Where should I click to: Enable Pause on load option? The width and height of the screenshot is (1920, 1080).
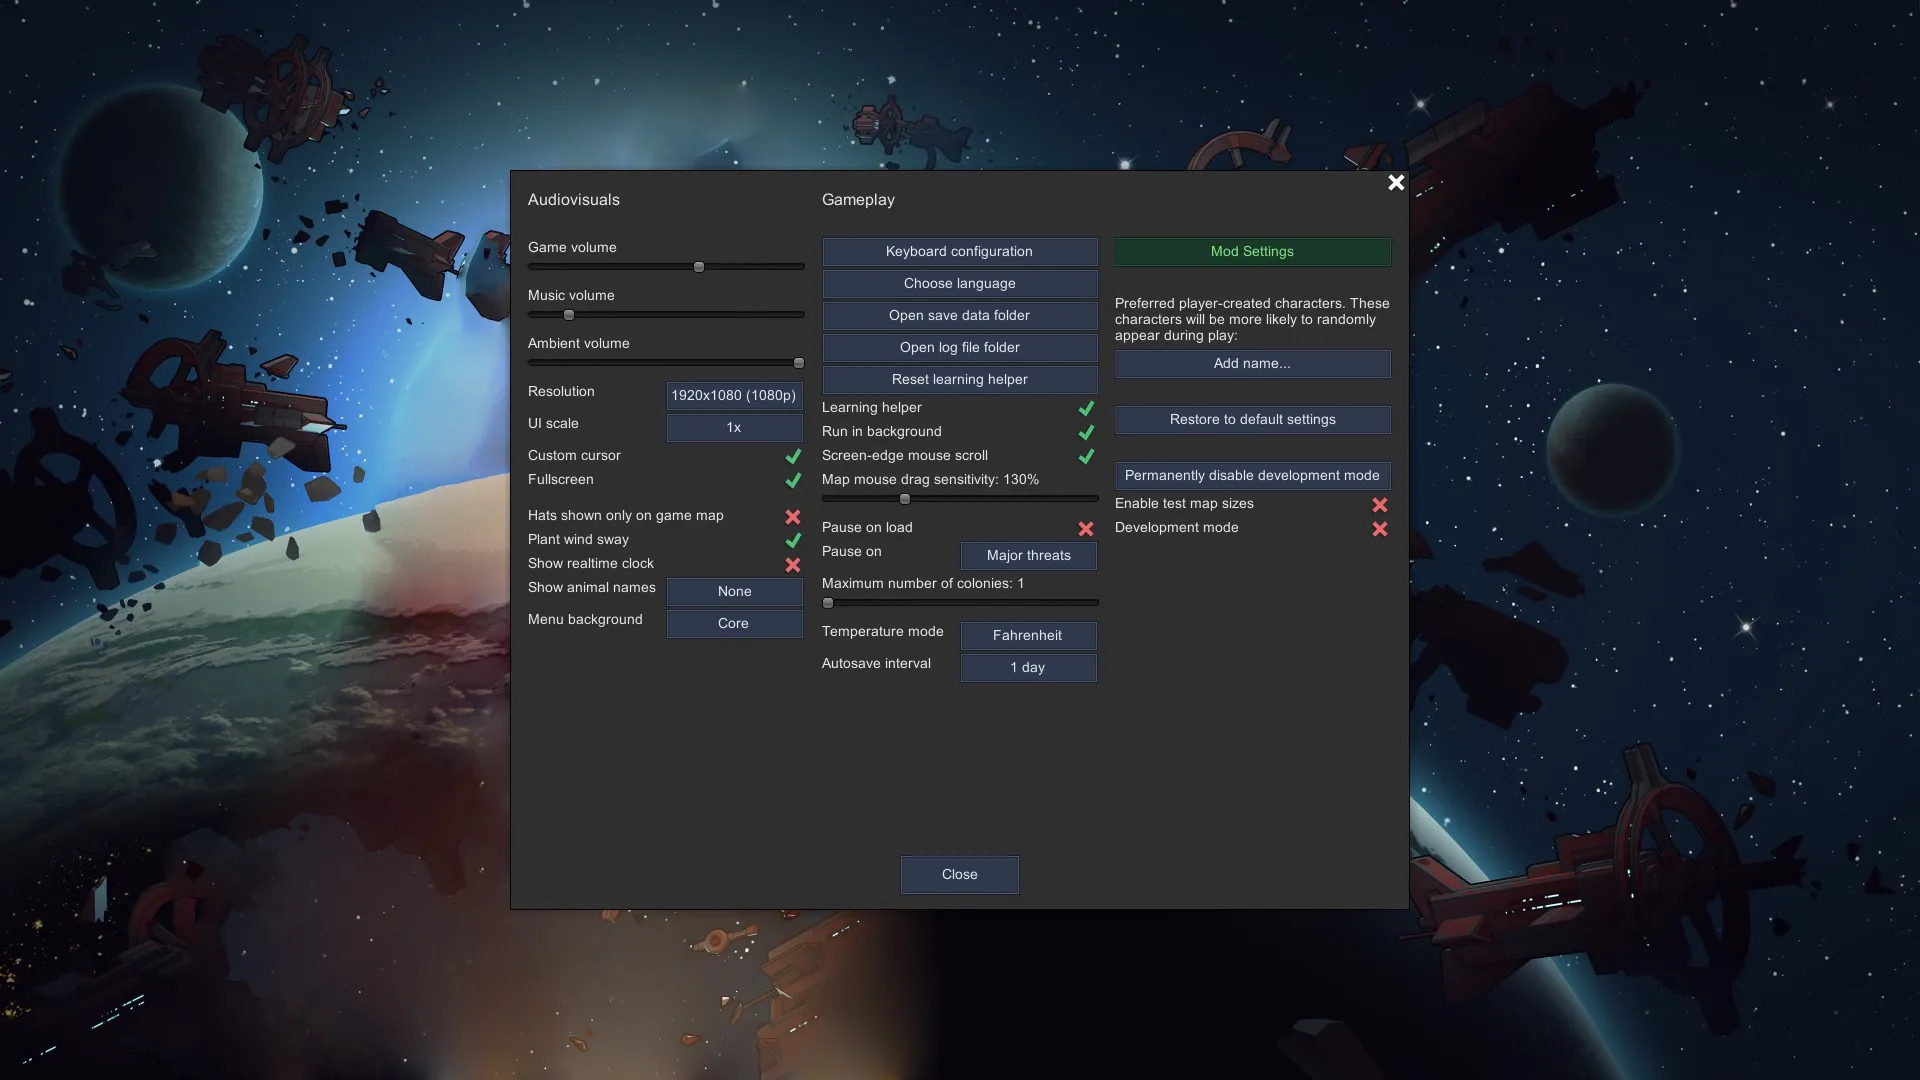pyautogui.click(x=1086, y=528)
